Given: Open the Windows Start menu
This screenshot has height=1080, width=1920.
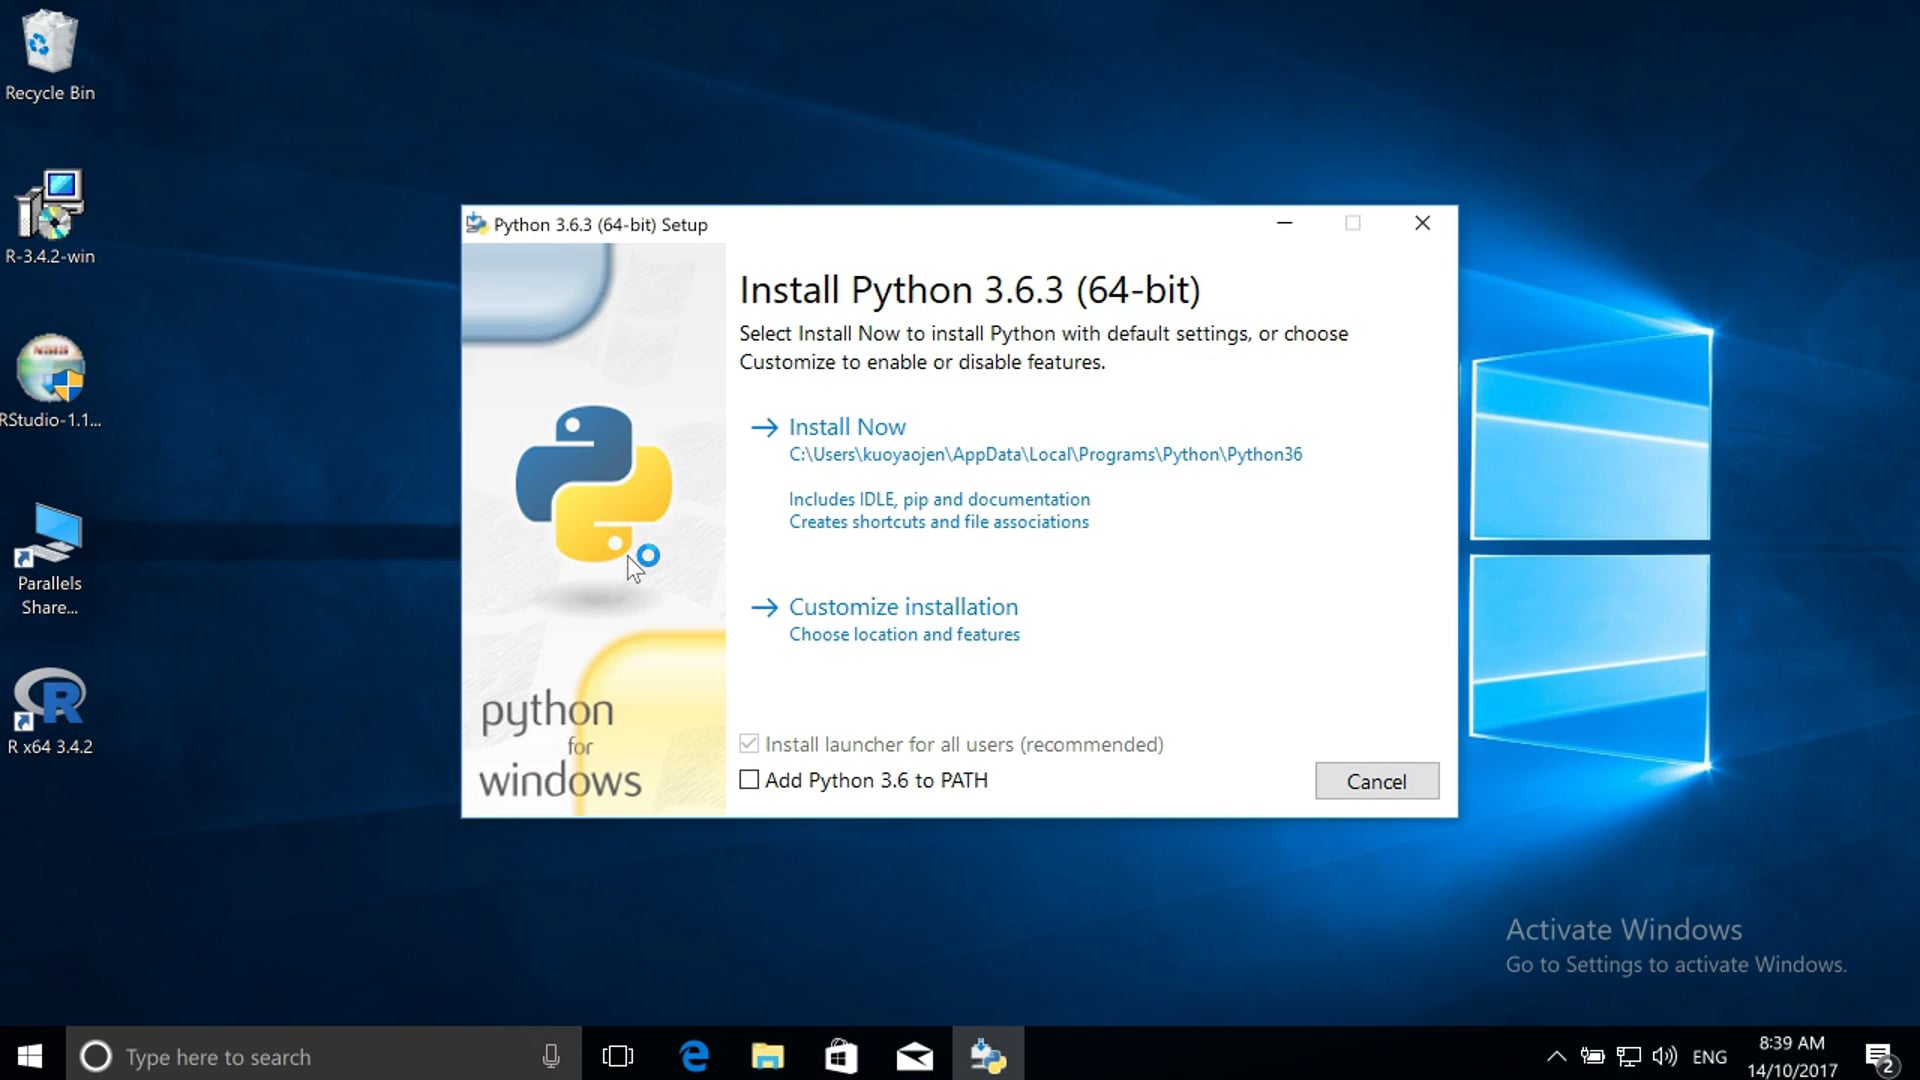Looking at the screenshot, I should (x=29, y=1055).
